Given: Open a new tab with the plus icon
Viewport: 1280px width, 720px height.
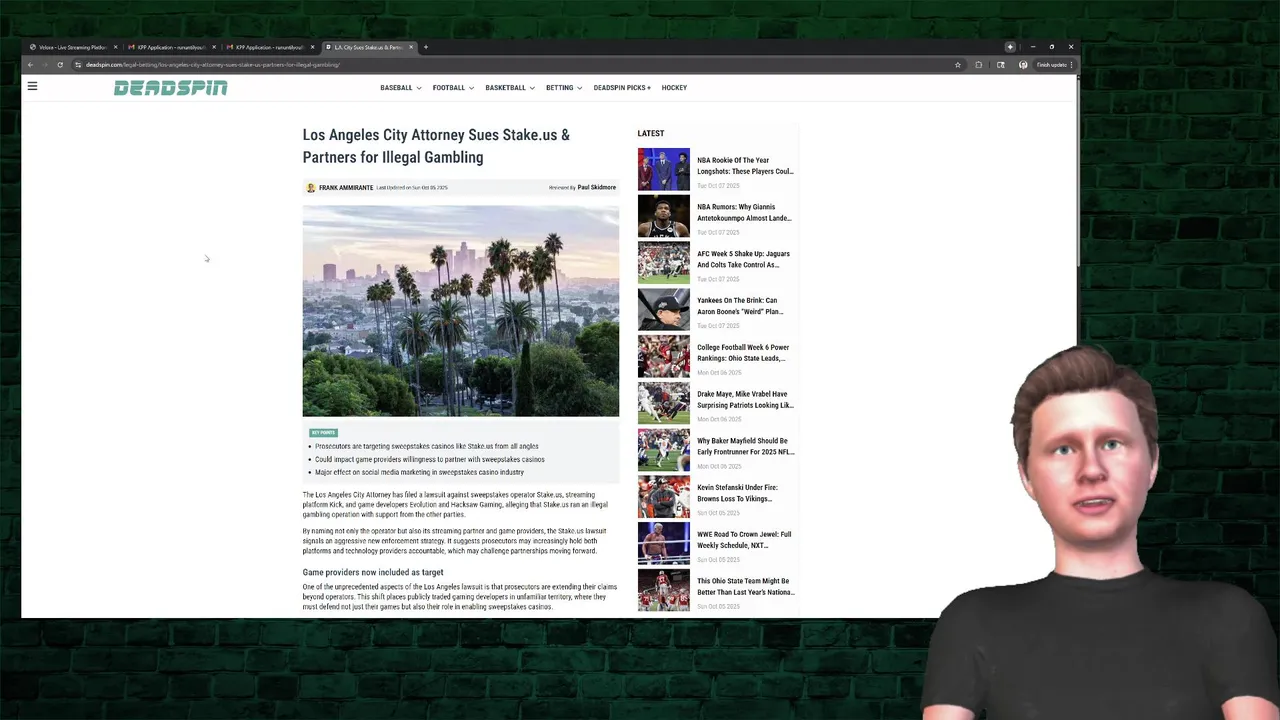Looking at the screenshot, I should pyautogui.click(x=426, y=47).
